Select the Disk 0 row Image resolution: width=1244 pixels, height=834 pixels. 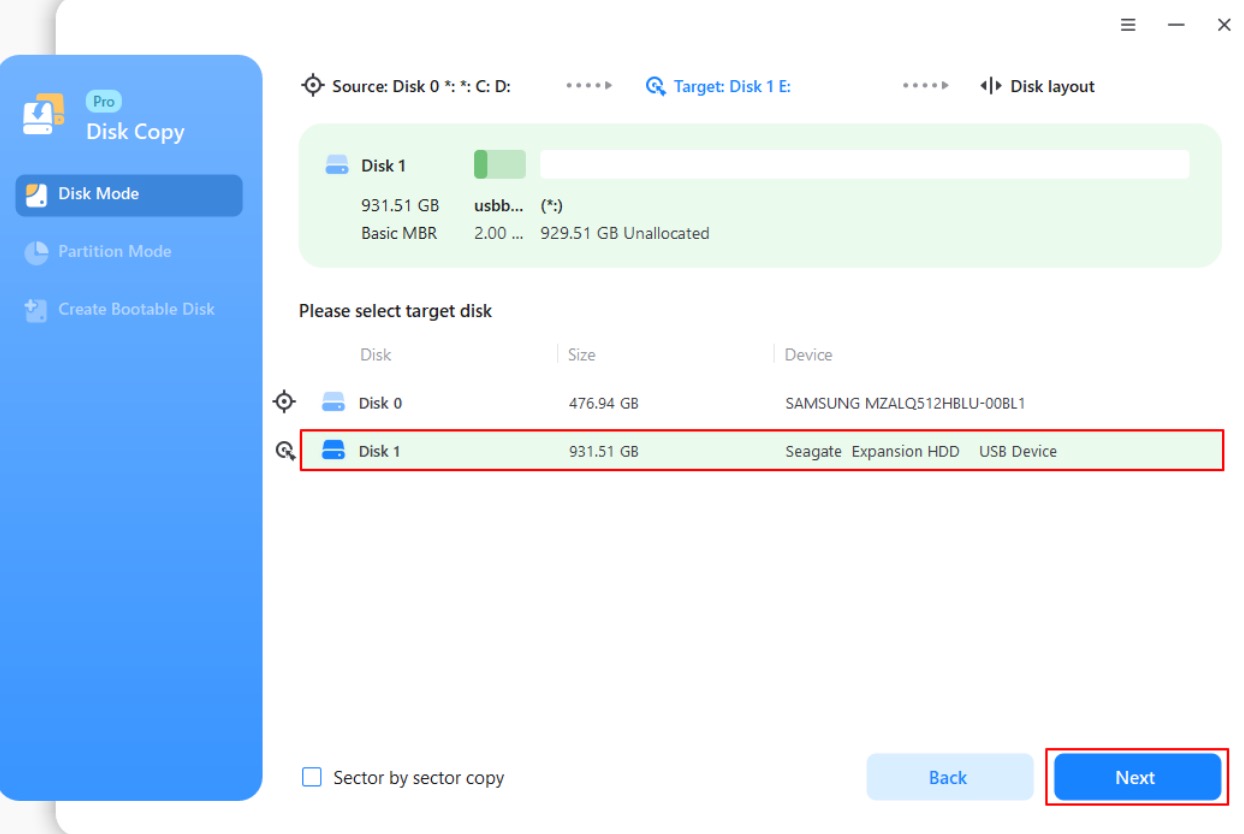761,403
